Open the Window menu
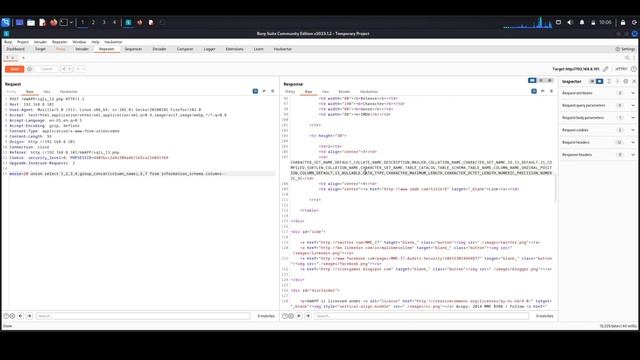 pyautogui.click(x=79, y=42)
